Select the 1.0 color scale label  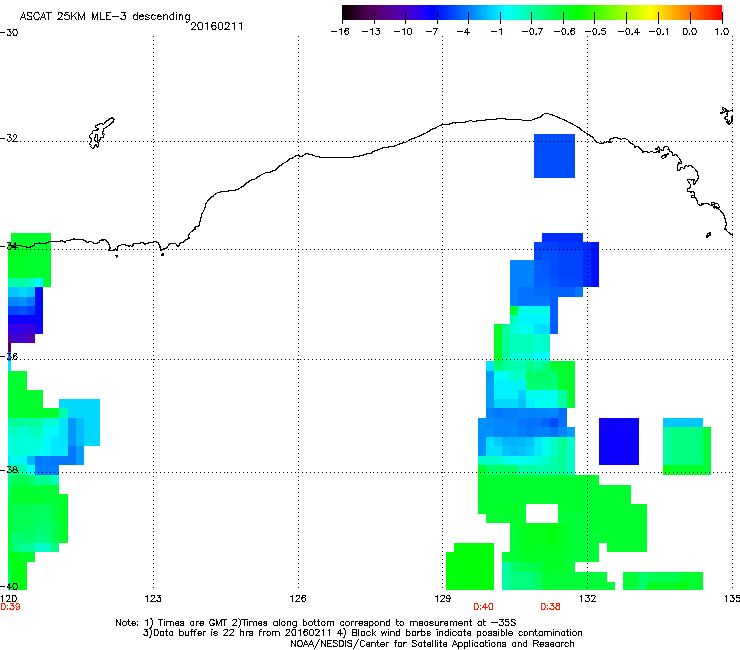(722, 32)
